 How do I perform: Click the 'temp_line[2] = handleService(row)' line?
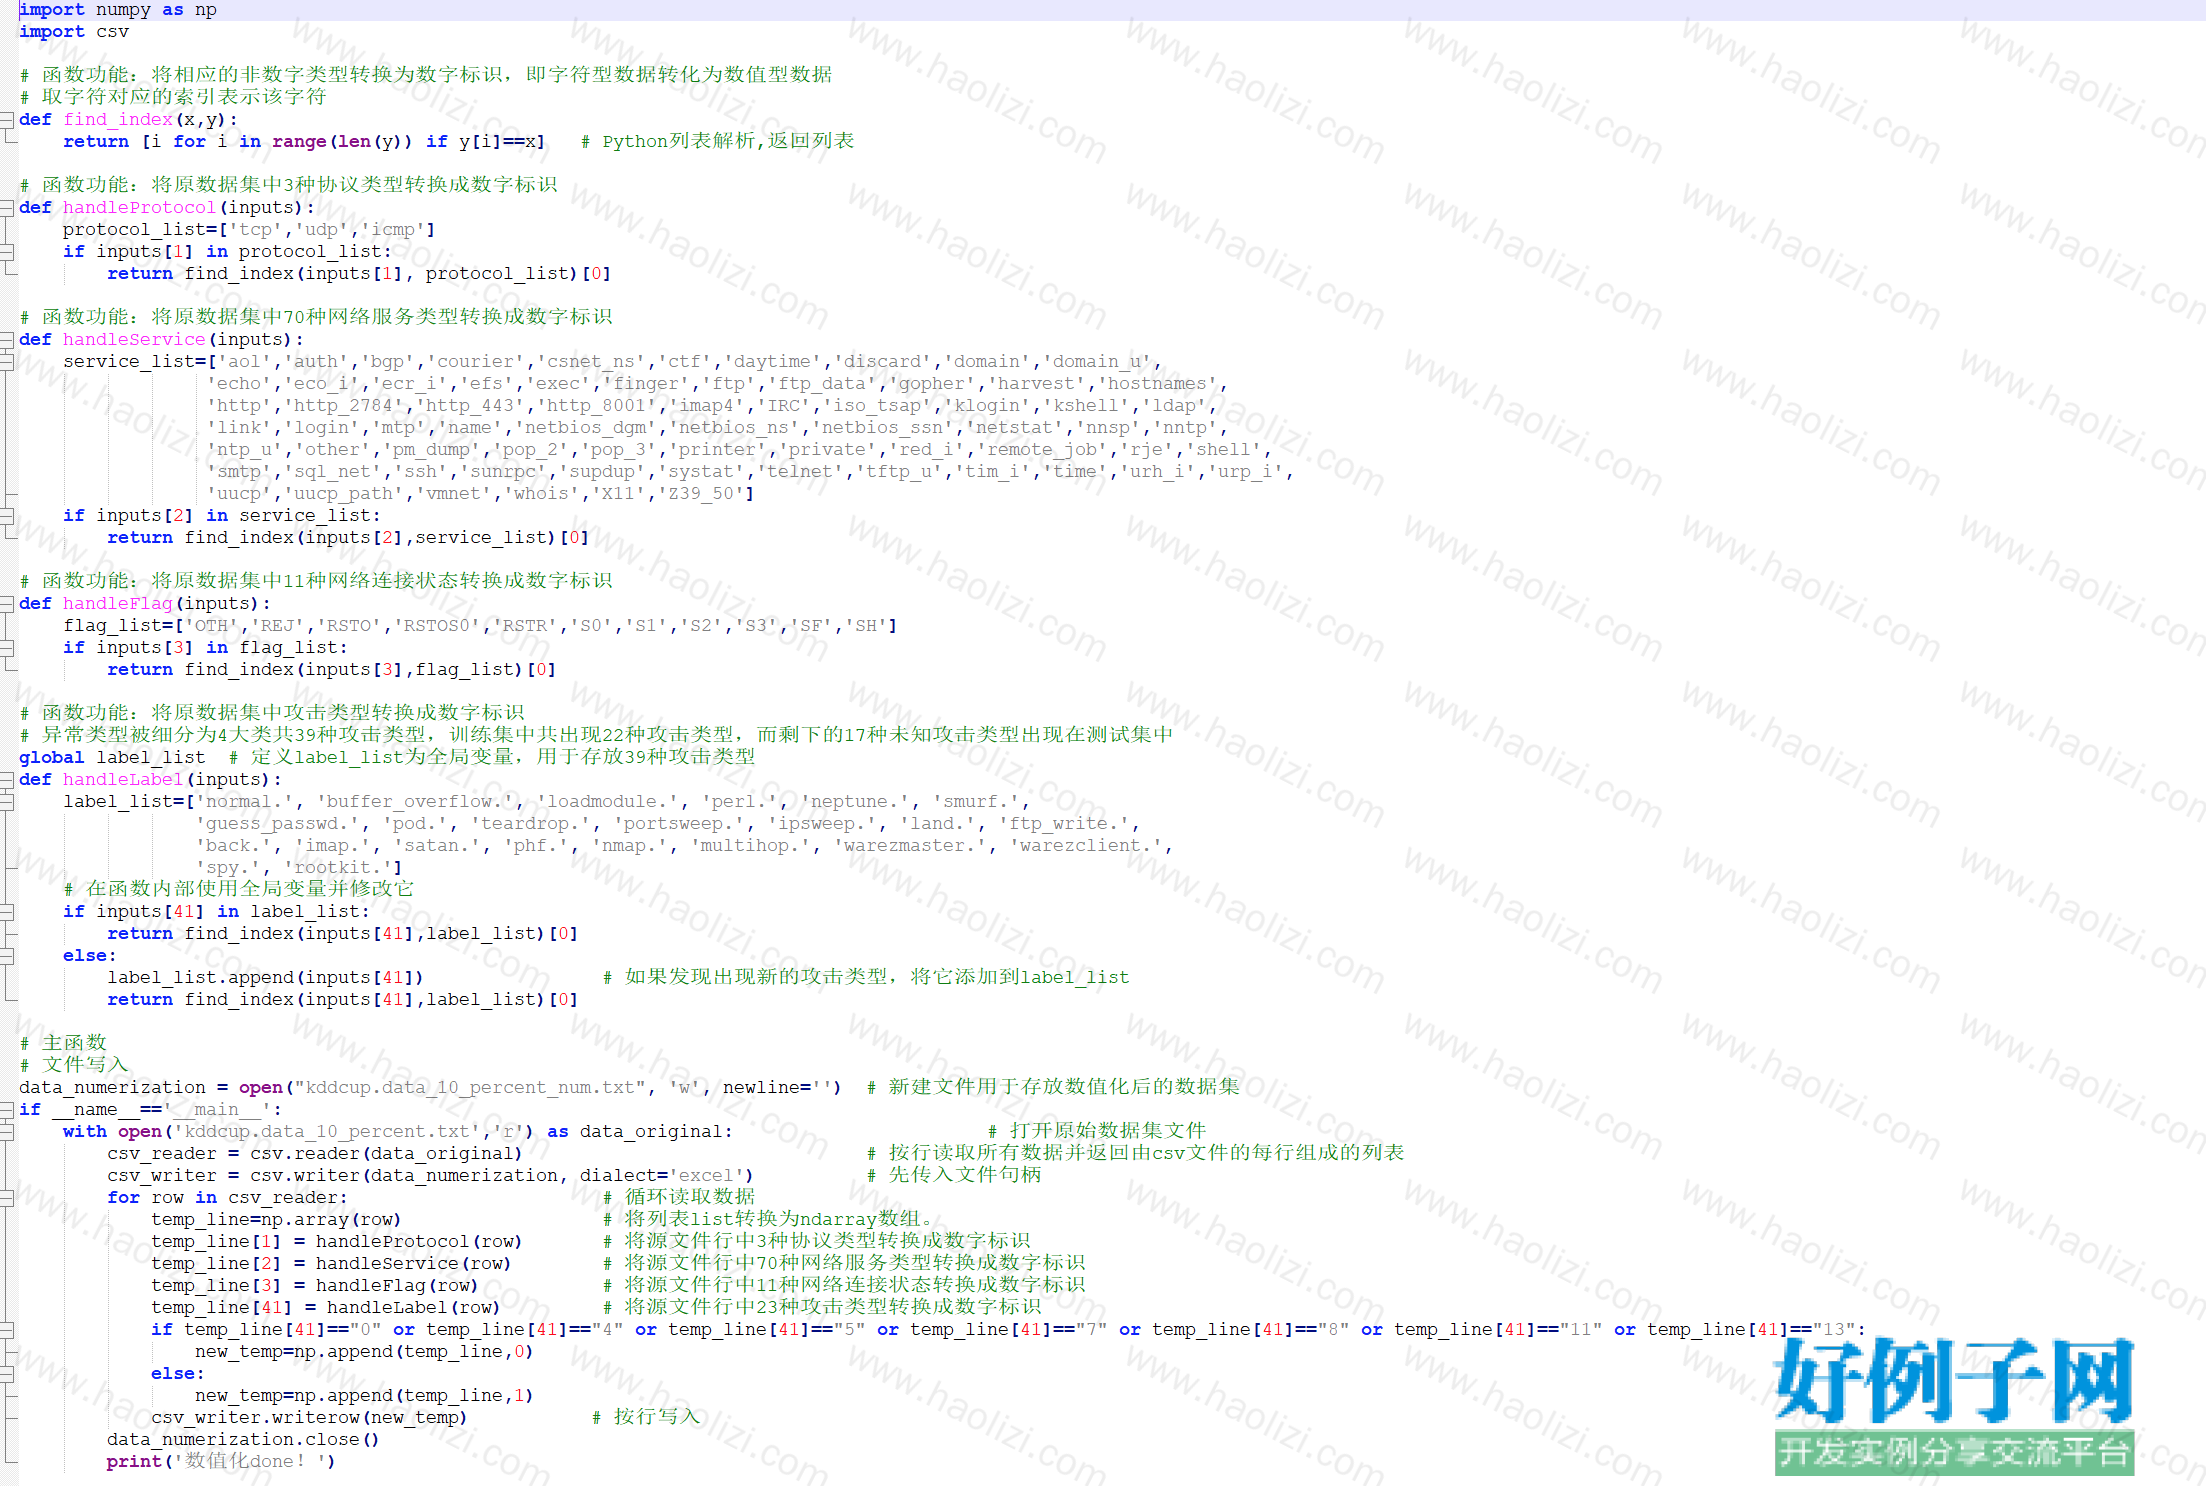(x=331, y=1264)
